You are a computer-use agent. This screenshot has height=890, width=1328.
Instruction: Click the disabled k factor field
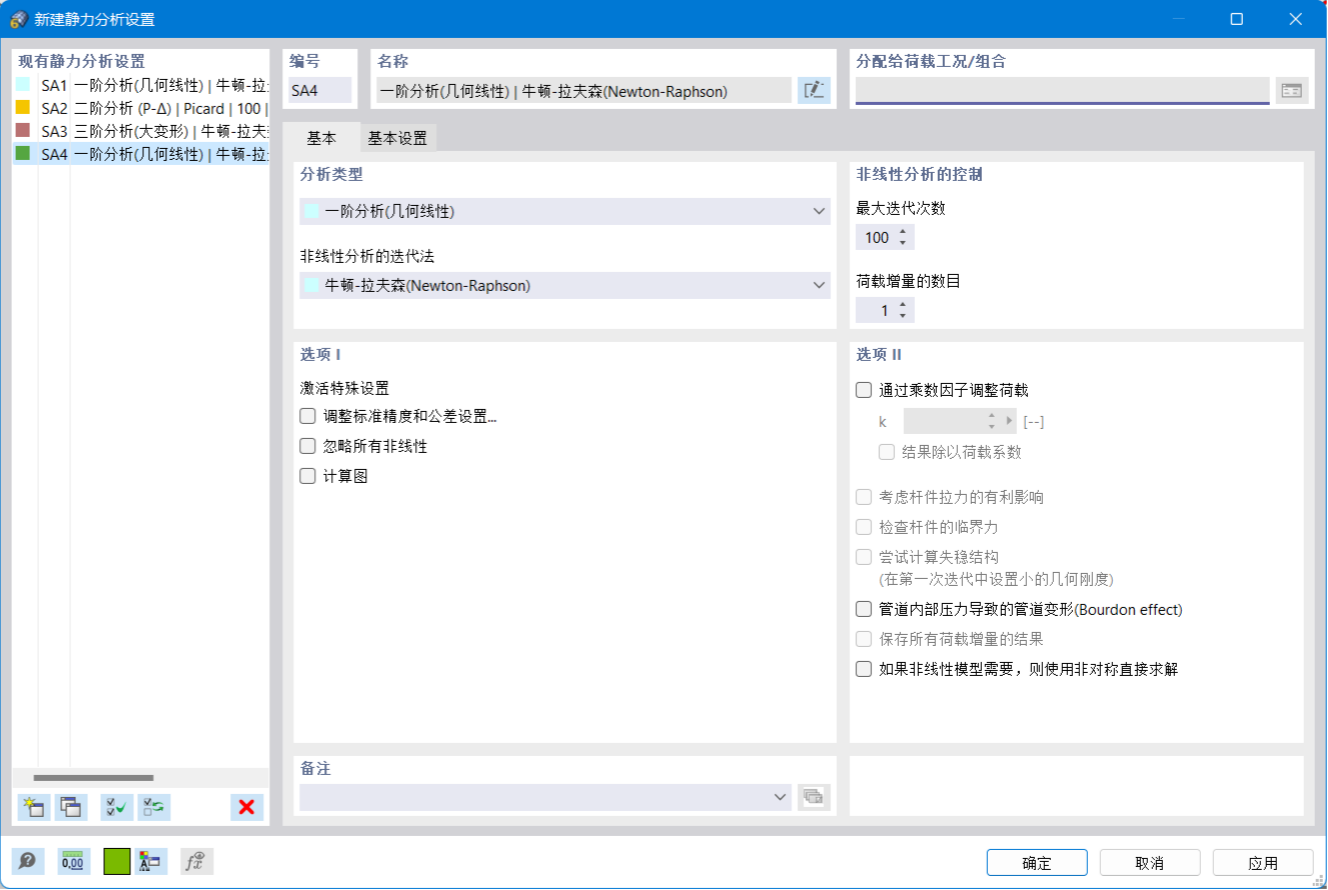[944, 421]
